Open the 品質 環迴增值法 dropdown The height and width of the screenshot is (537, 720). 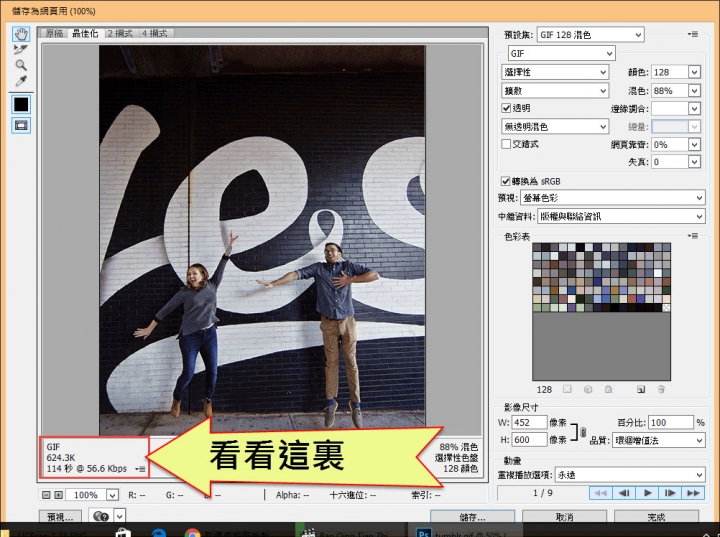click(658, 441)
